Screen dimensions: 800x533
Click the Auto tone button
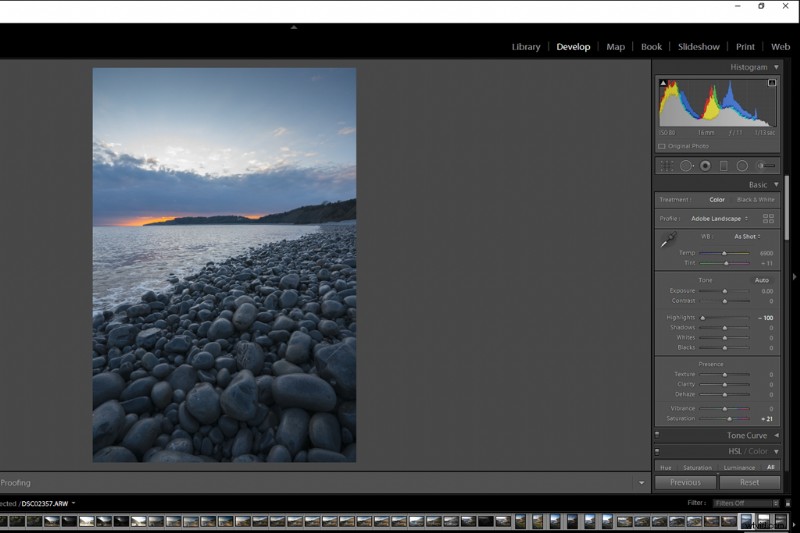(762, 281)
